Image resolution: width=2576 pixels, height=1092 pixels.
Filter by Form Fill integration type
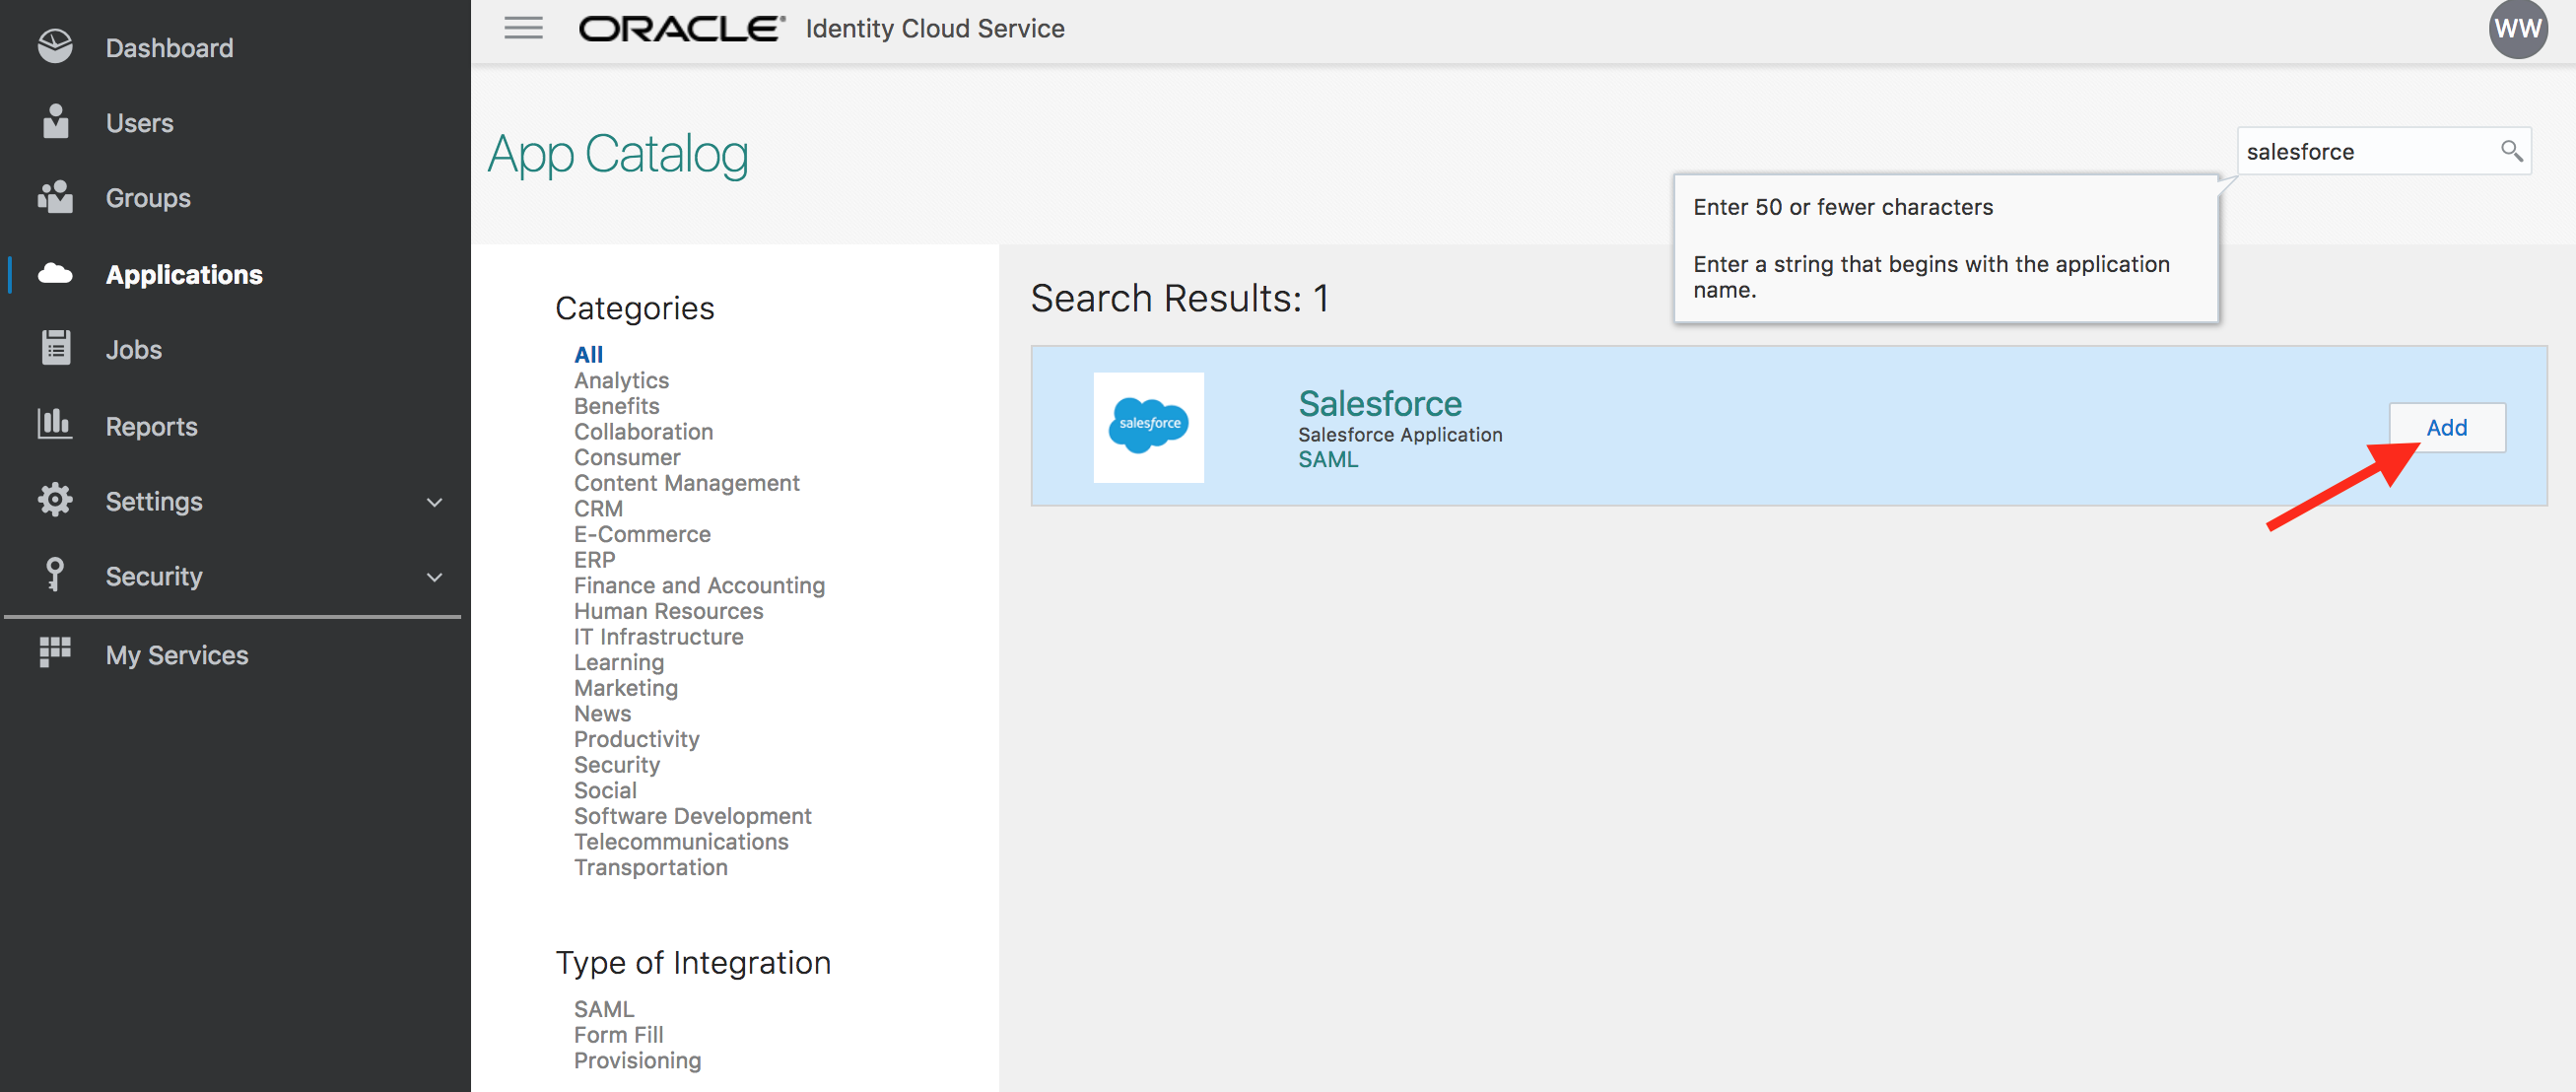(x=618, y=1034)
